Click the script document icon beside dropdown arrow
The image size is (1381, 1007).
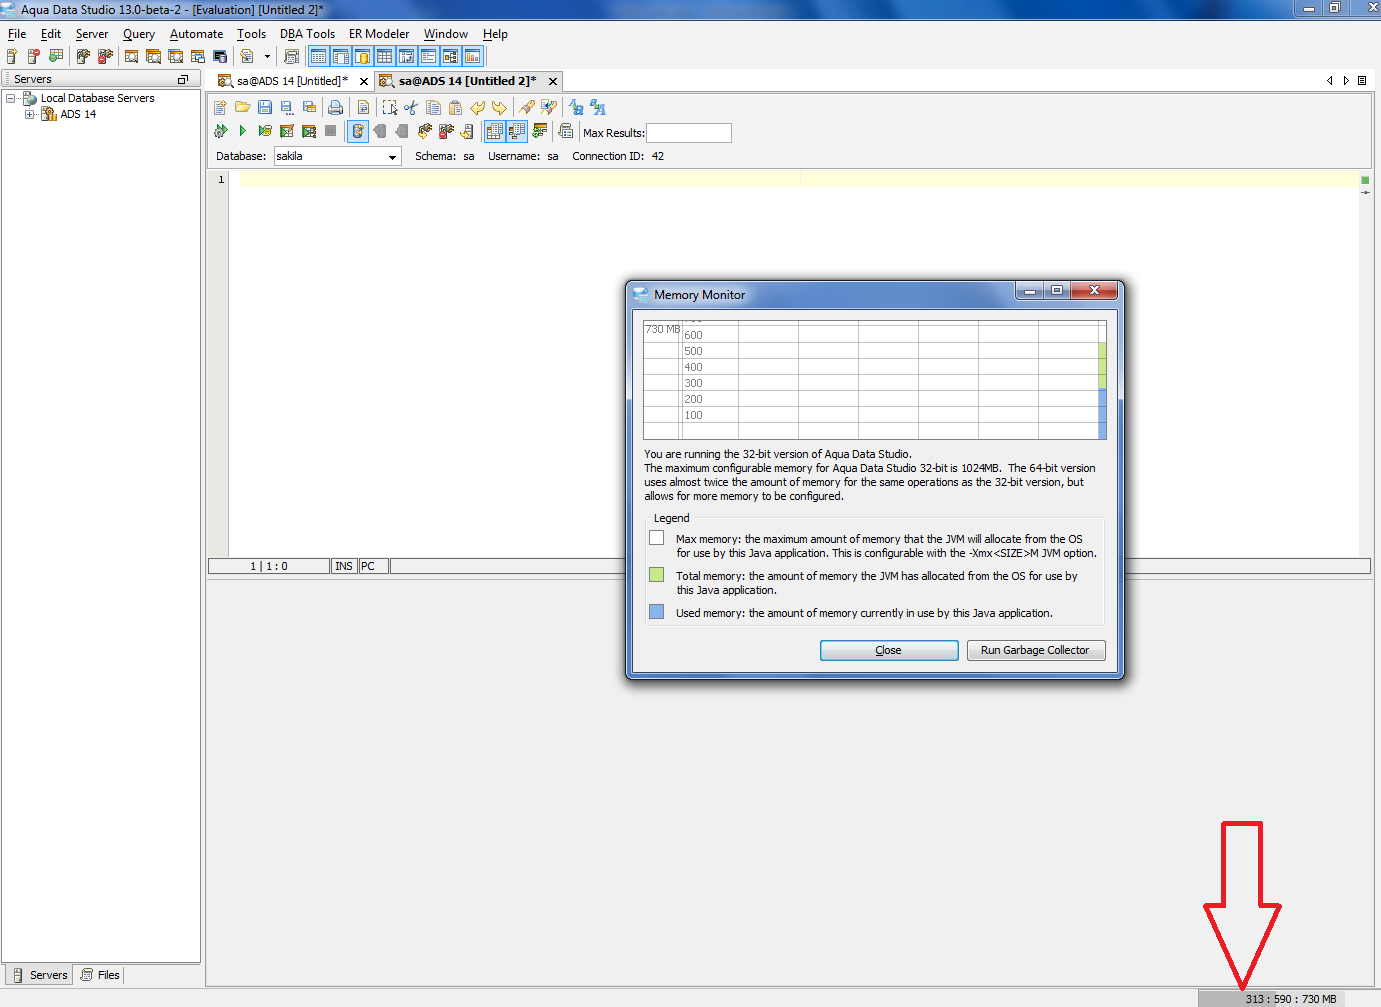247,57
